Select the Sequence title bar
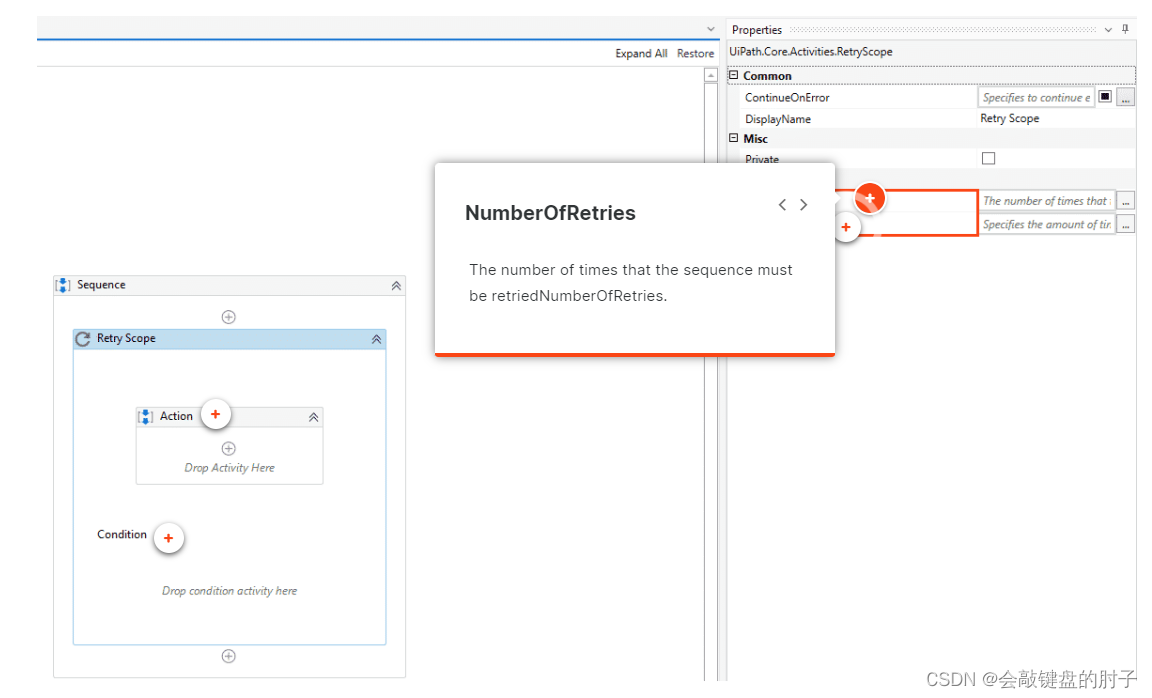The width and height of the screenshot is (1152, 698). coord(229,285)
